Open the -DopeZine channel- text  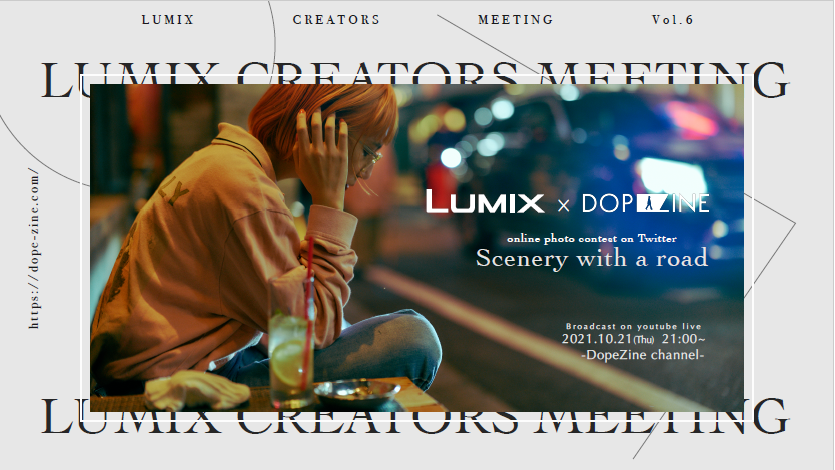point(643,354)
